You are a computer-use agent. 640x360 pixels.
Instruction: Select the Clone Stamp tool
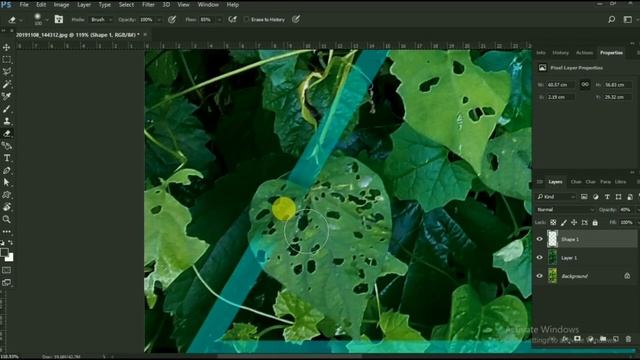(7, 121)
